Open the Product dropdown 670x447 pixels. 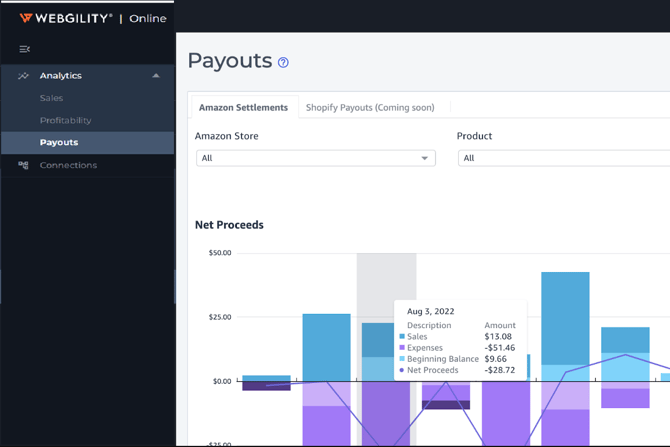(564, 158)
